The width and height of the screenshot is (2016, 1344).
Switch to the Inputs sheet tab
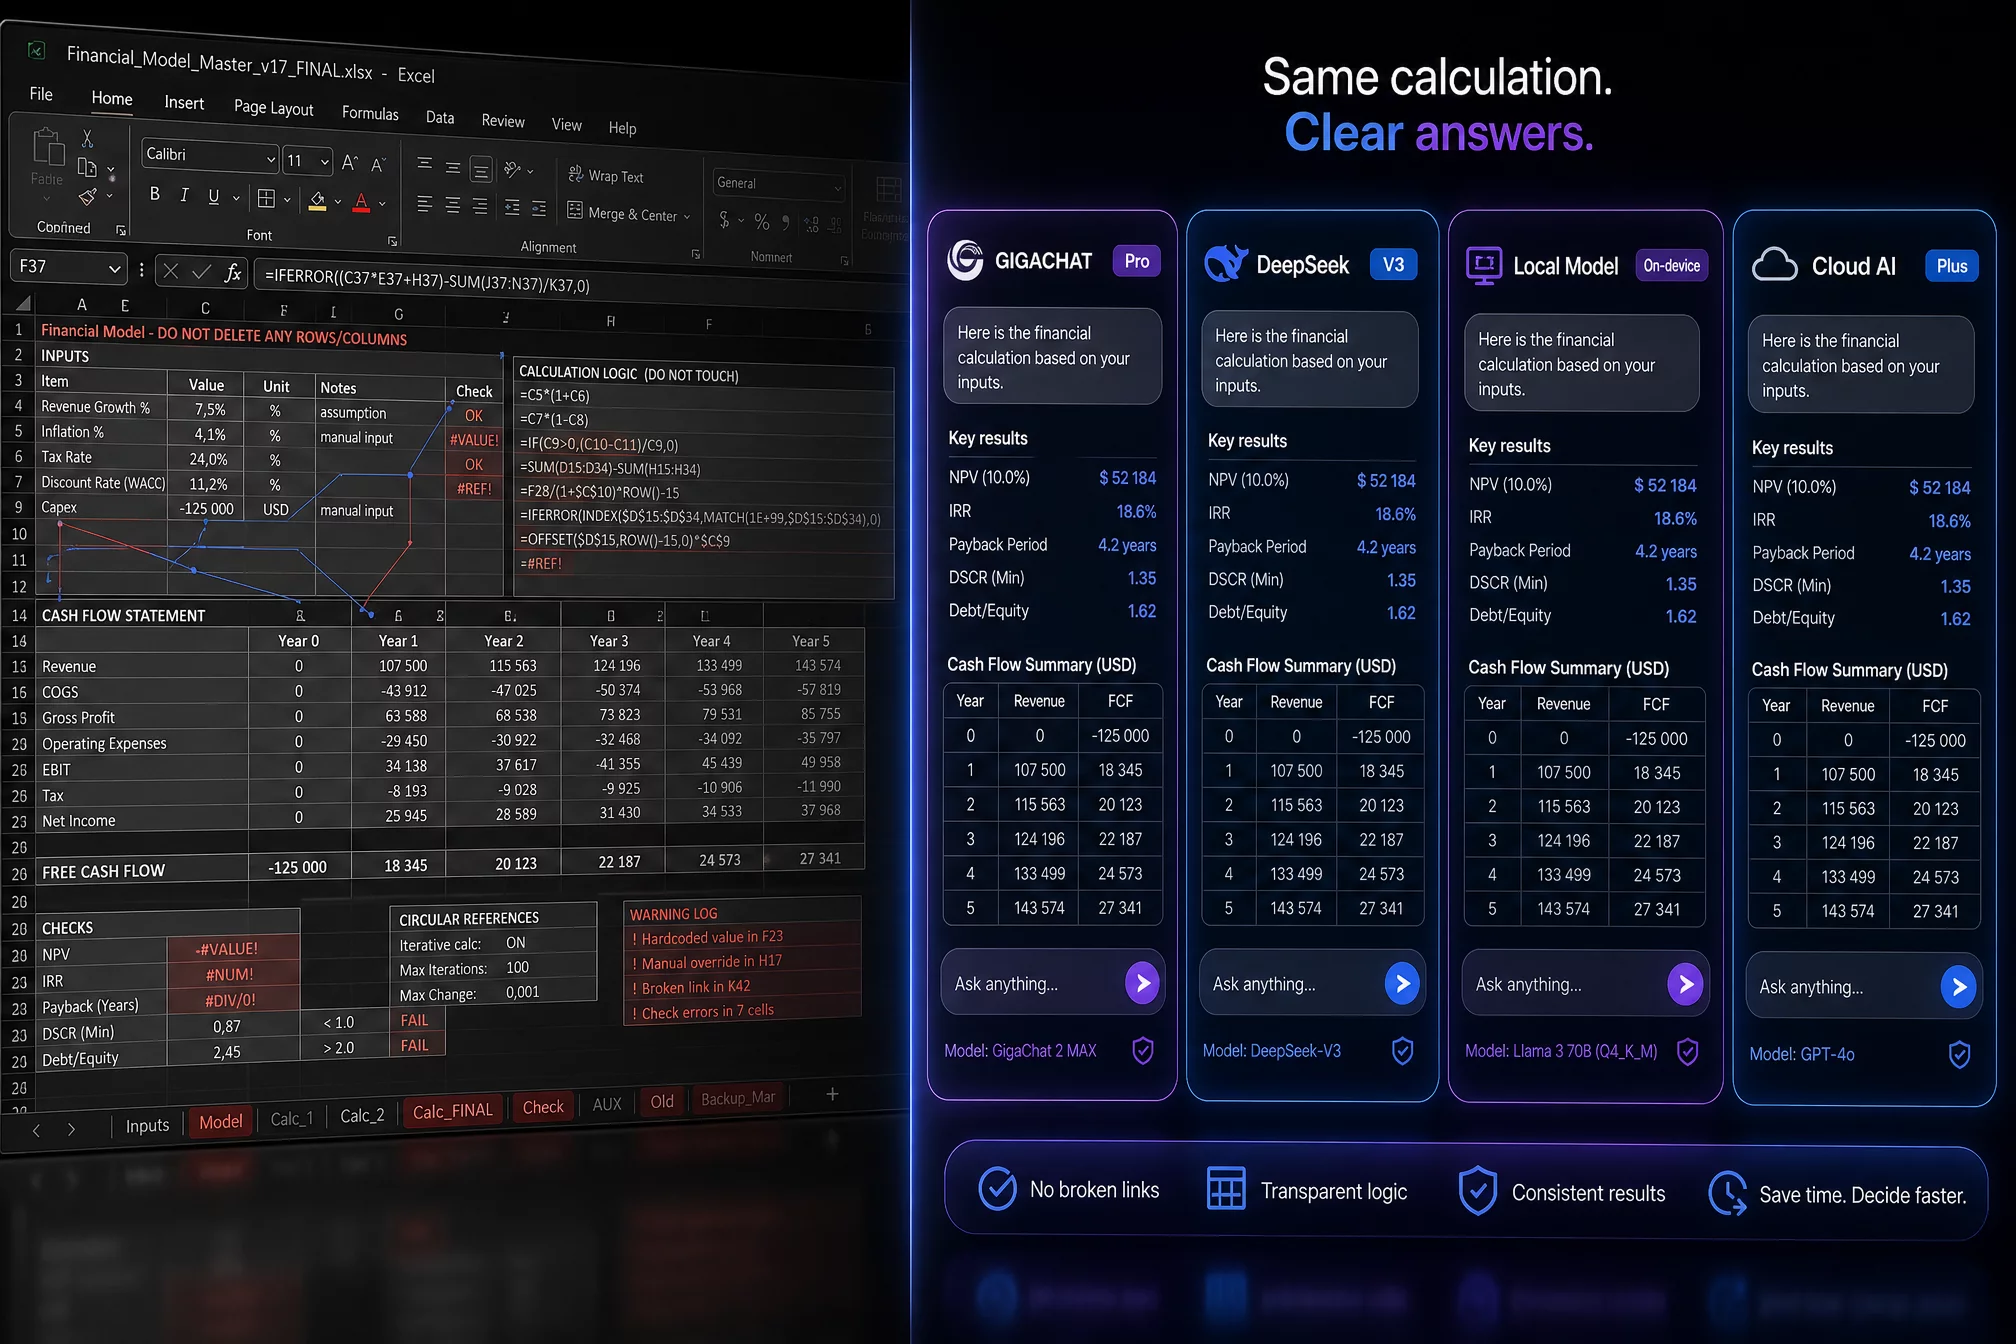(147, 1126)
